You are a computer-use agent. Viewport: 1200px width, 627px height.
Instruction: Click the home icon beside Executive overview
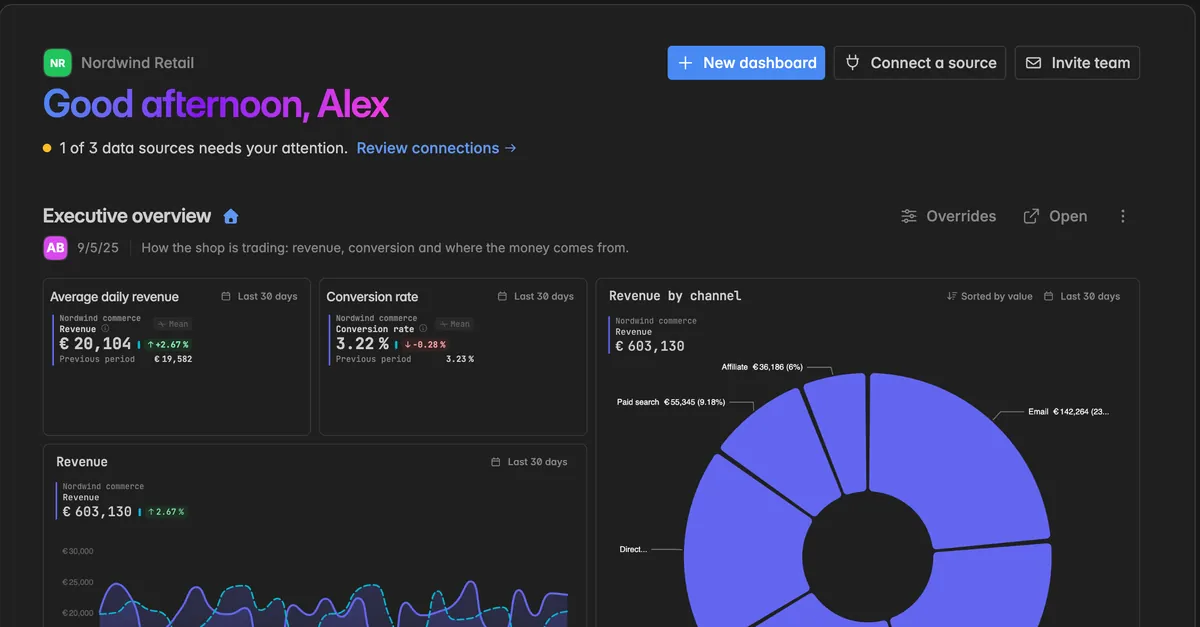click(231, 216)
